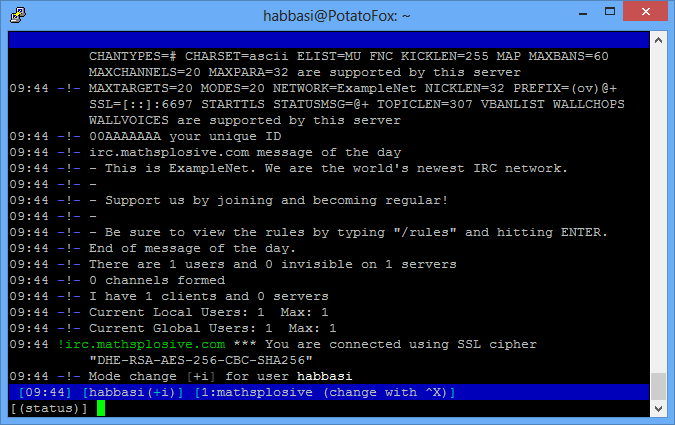Viewport: 675px width, 425px height.
Task: Click [1:mathsplosive (change with ^X)] entry
Action: tap(325, 392)
